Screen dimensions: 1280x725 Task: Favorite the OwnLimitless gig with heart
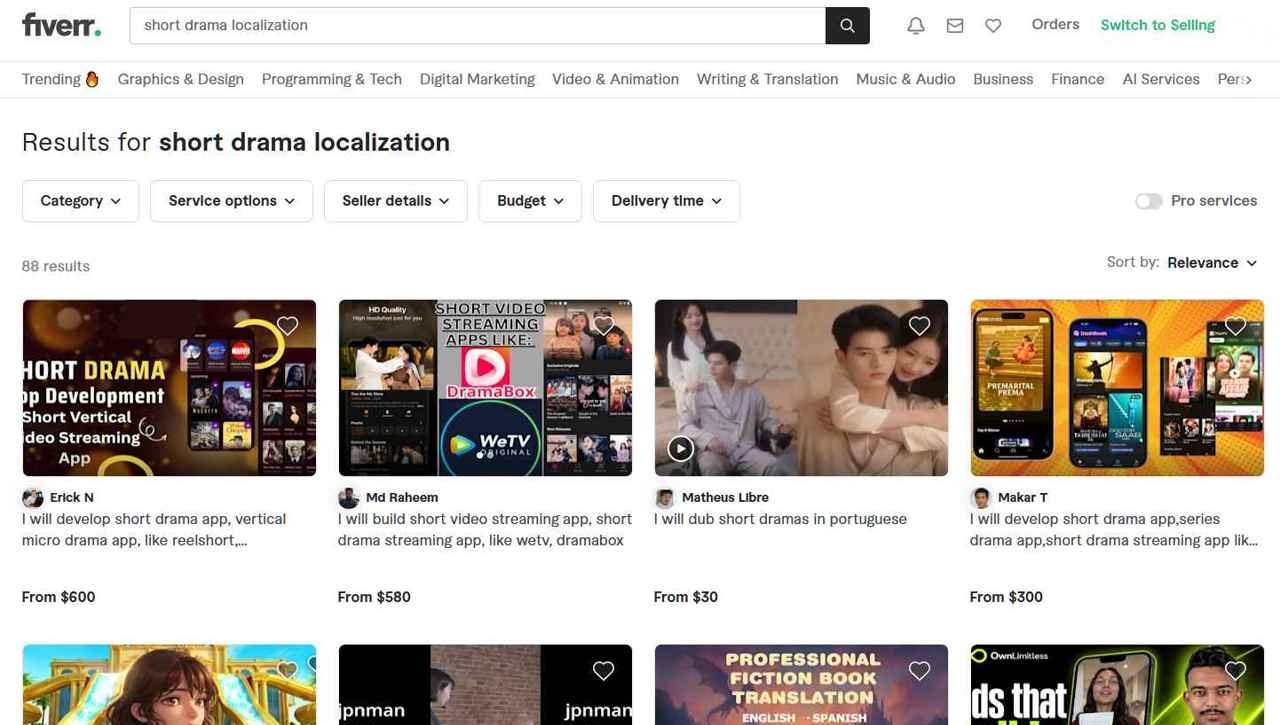pyautogui.click(x=1236, y=670)
